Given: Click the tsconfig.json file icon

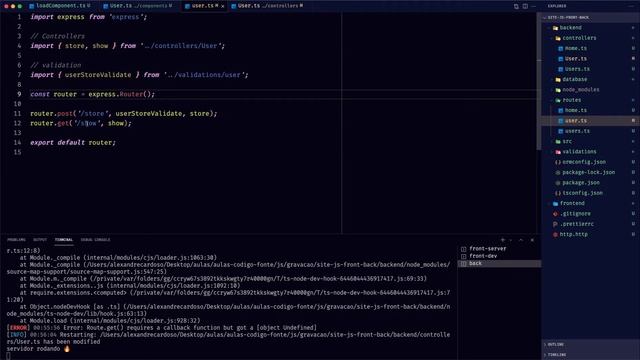Looking at the screenshot, I should pos(558,193).
